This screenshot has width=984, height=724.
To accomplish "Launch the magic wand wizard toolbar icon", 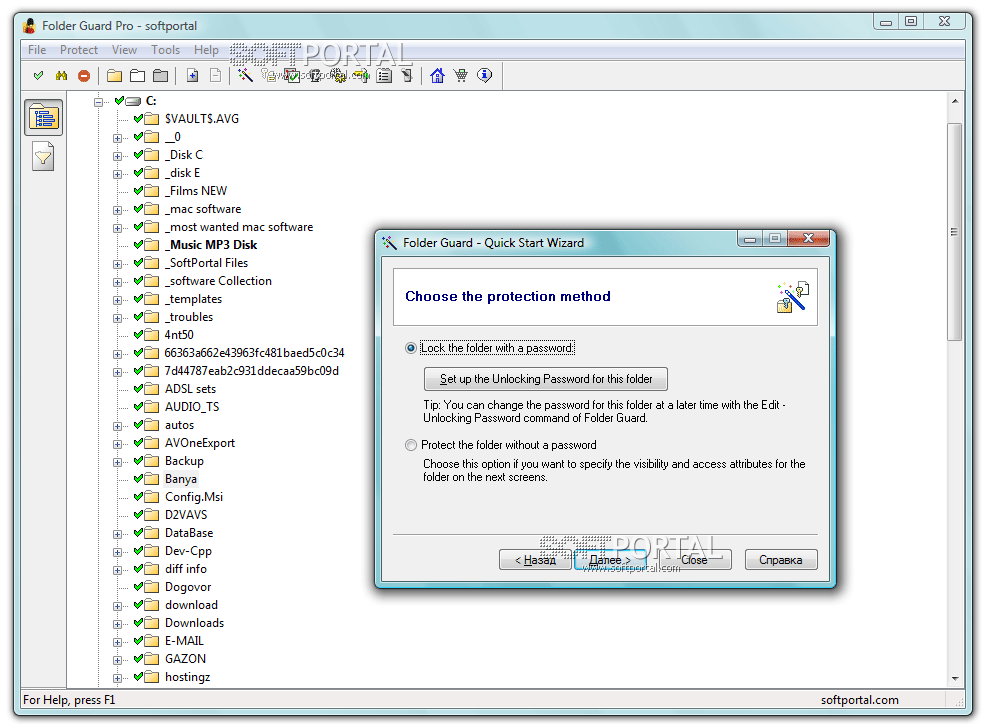I will coord(245,76).
